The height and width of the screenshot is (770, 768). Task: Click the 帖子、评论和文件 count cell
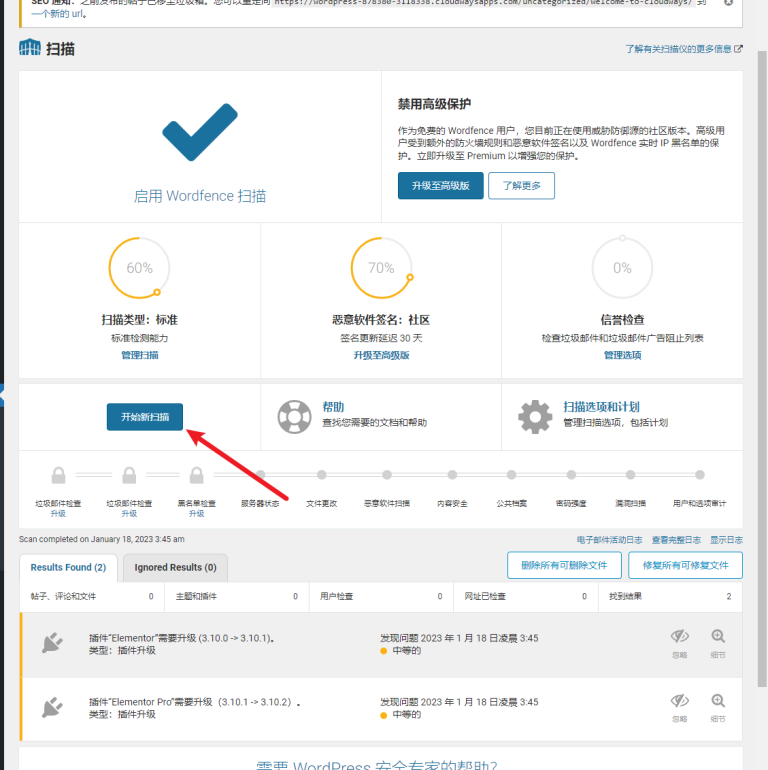click(92, 596)
